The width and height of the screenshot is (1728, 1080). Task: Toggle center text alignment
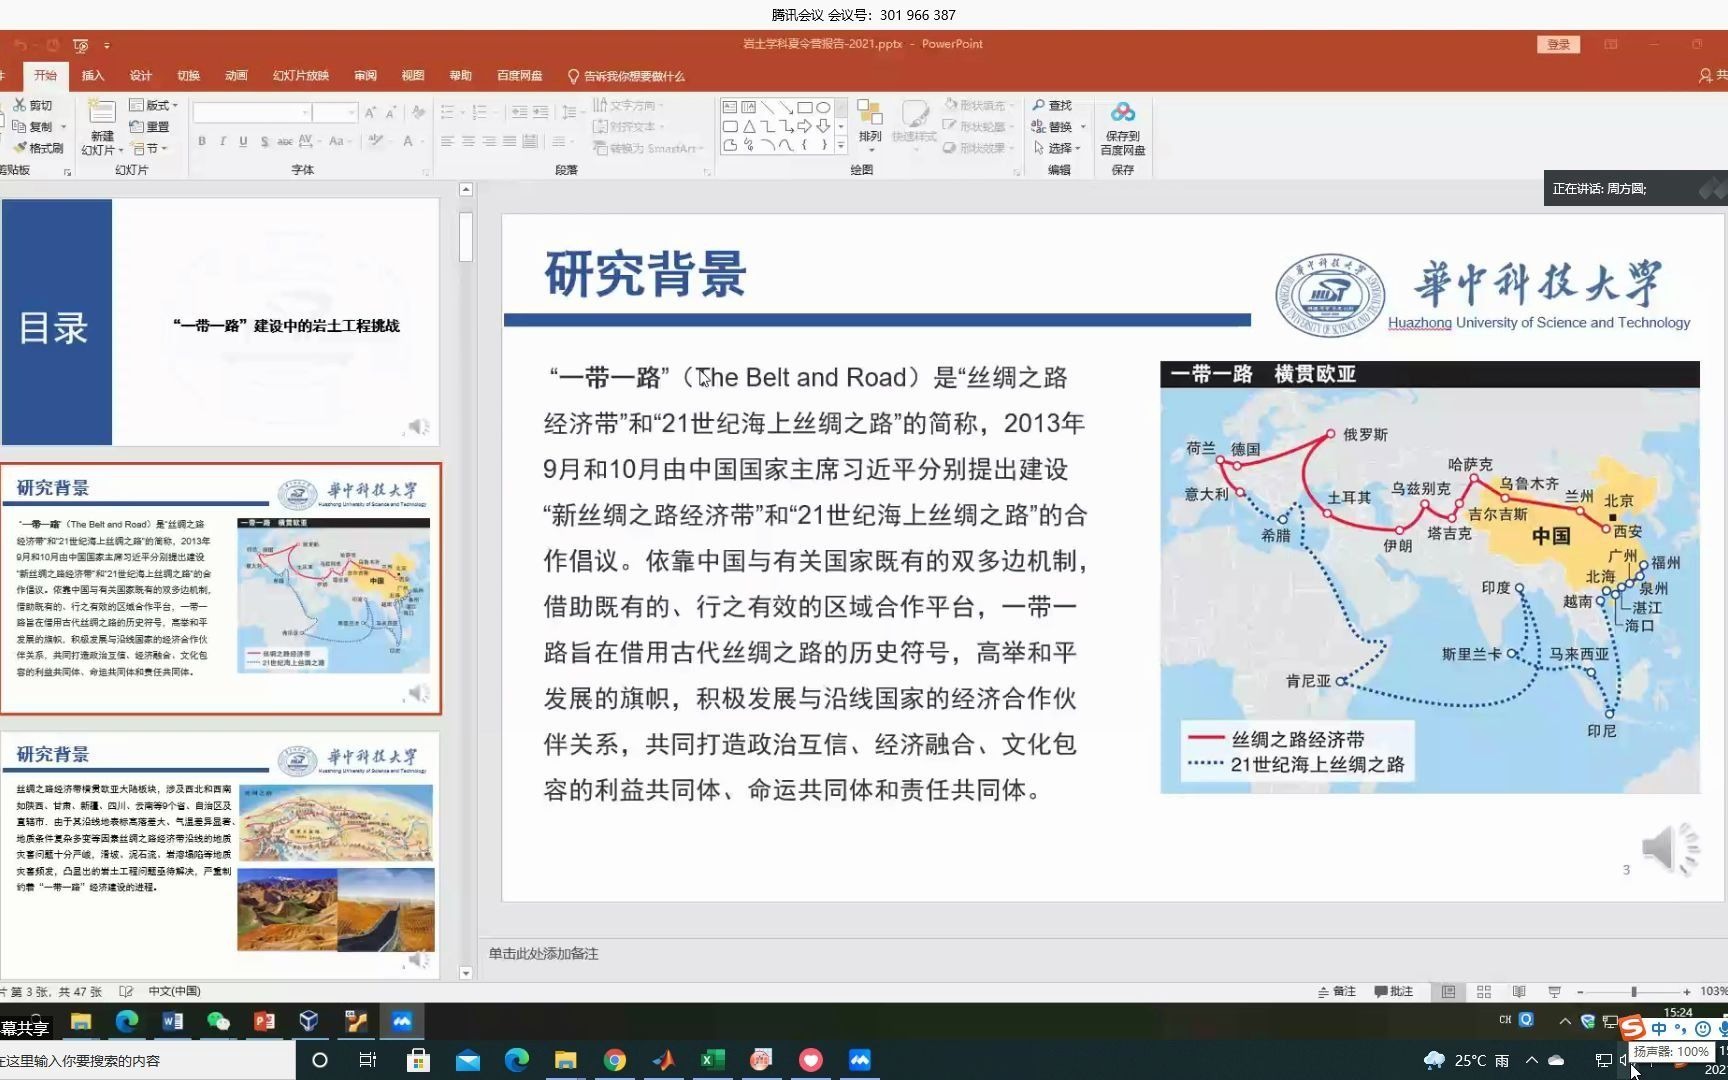click(x=468, y=141)
